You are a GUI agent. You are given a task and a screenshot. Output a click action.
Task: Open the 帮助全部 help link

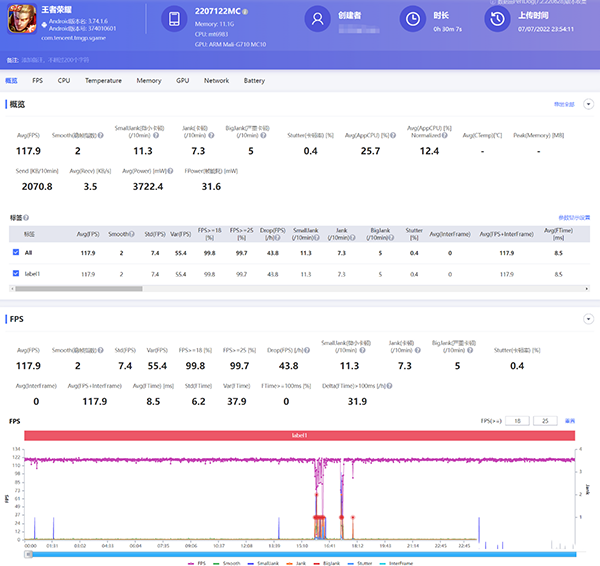pos(563,104)
